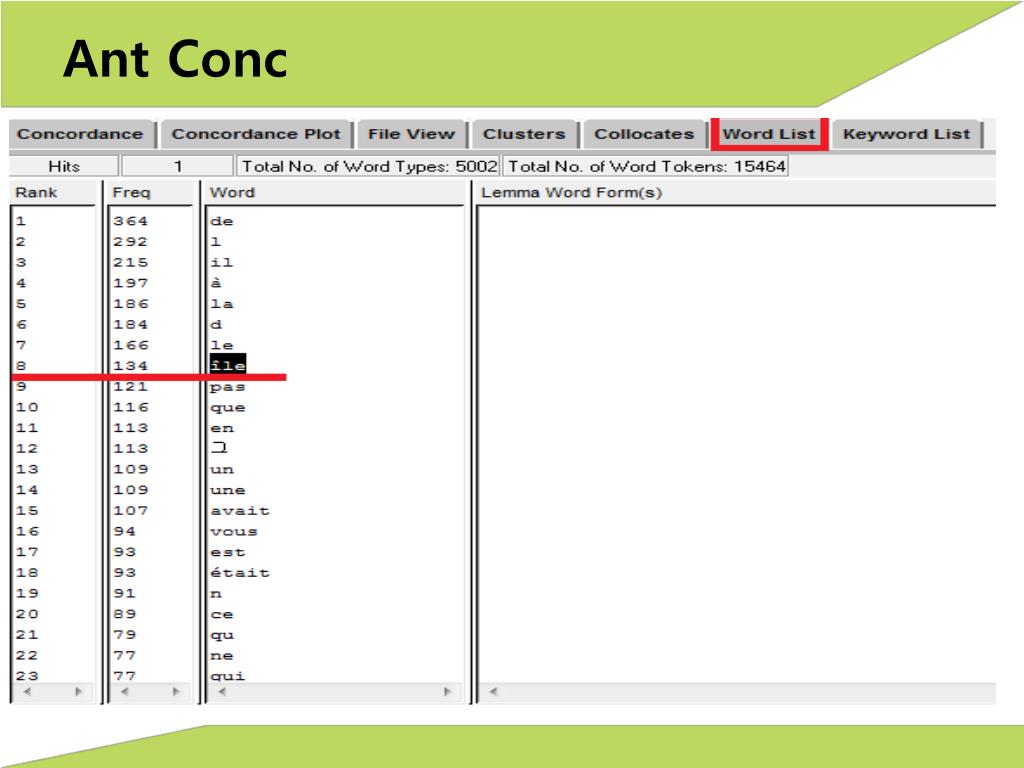Click frequency value 215
The height and width of the screenshot is (768, 1024).
131,263
